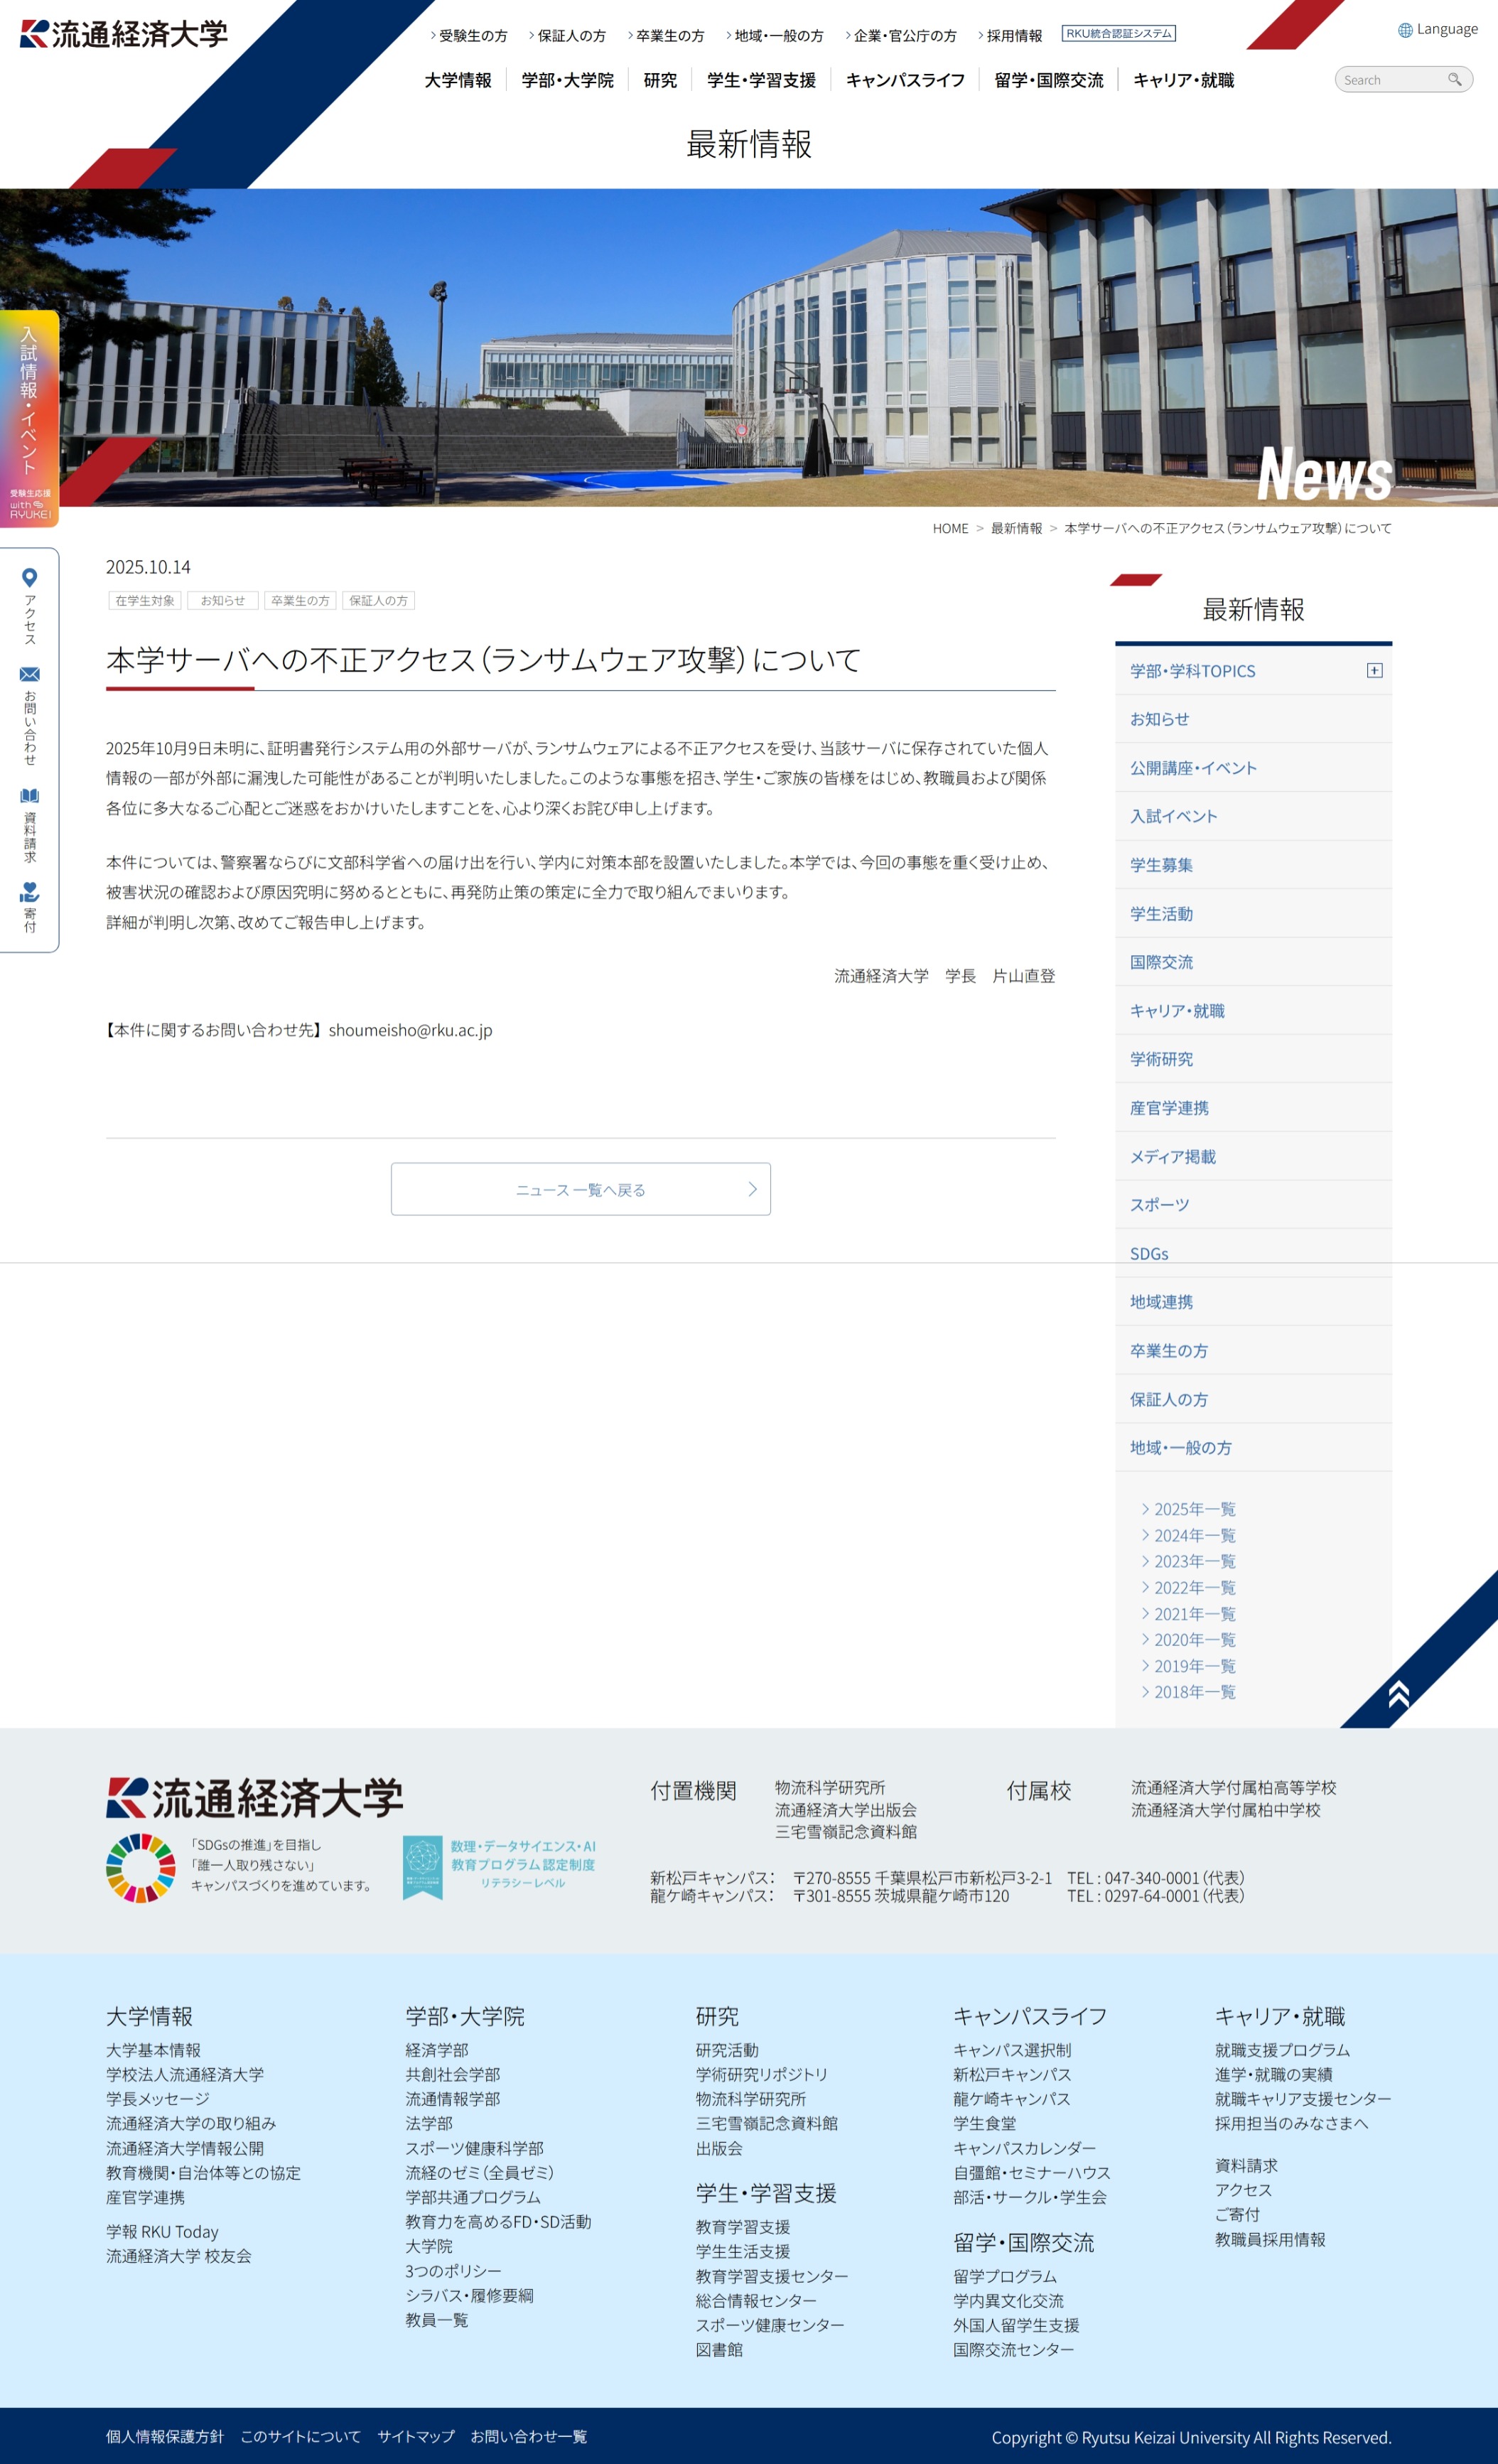Open the 2018年一覧 archive link
Screen dimensions: 1498x2464
coord(1194,1692)
